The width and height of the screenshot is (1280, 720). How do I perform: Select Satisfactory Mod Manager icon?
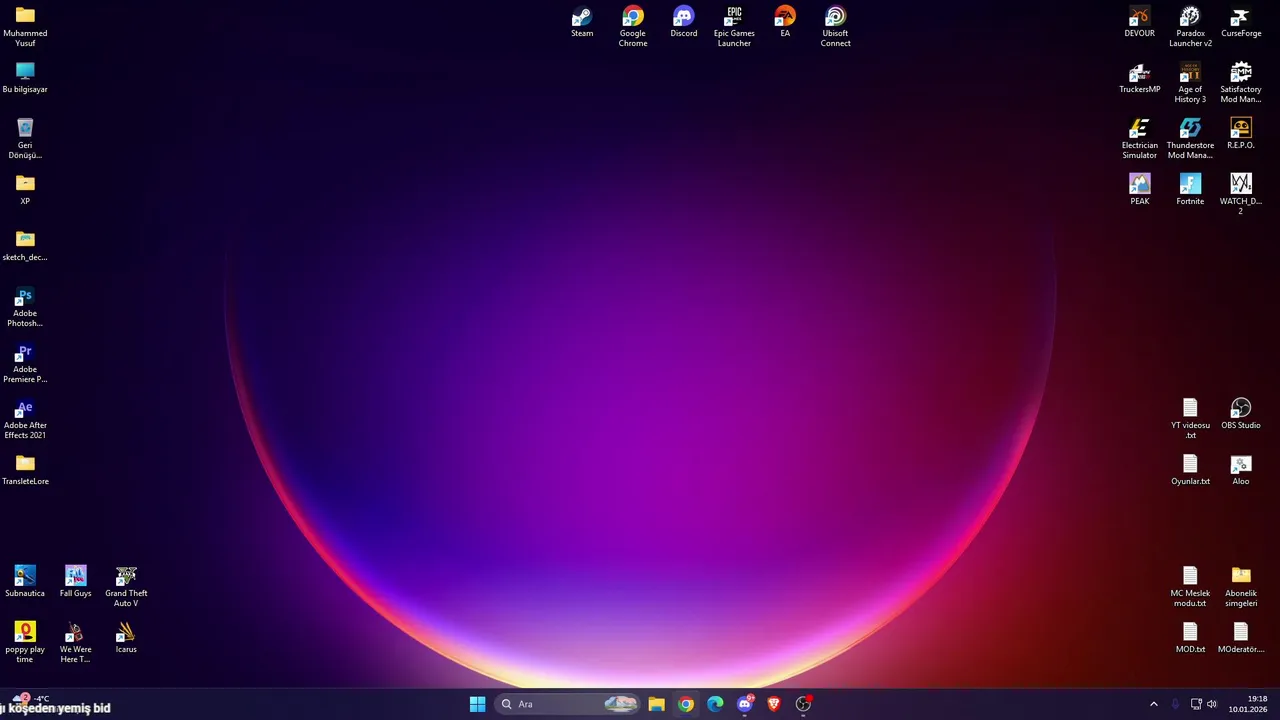1241,83
